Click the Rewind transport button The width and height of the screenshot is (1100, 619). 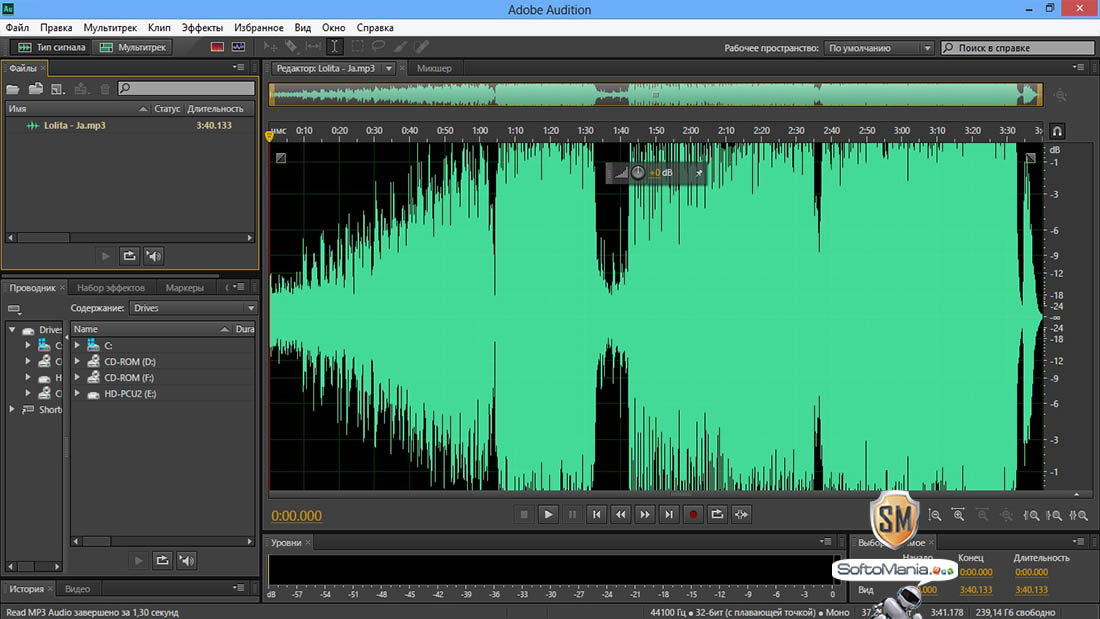[x=620, y=514]
